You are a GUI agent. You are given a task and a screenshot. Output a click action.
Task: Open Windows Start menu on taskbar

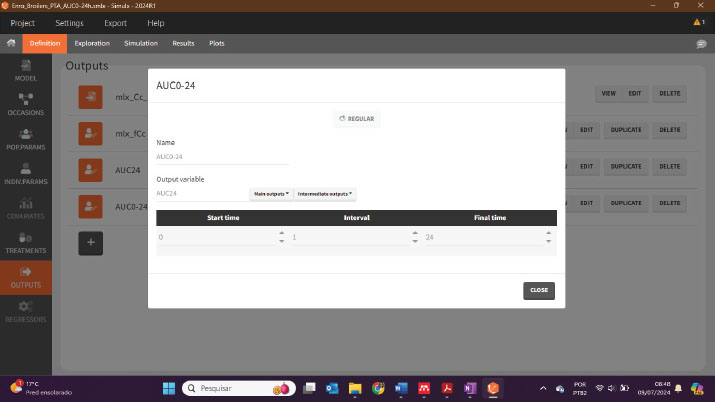[168, 388]
